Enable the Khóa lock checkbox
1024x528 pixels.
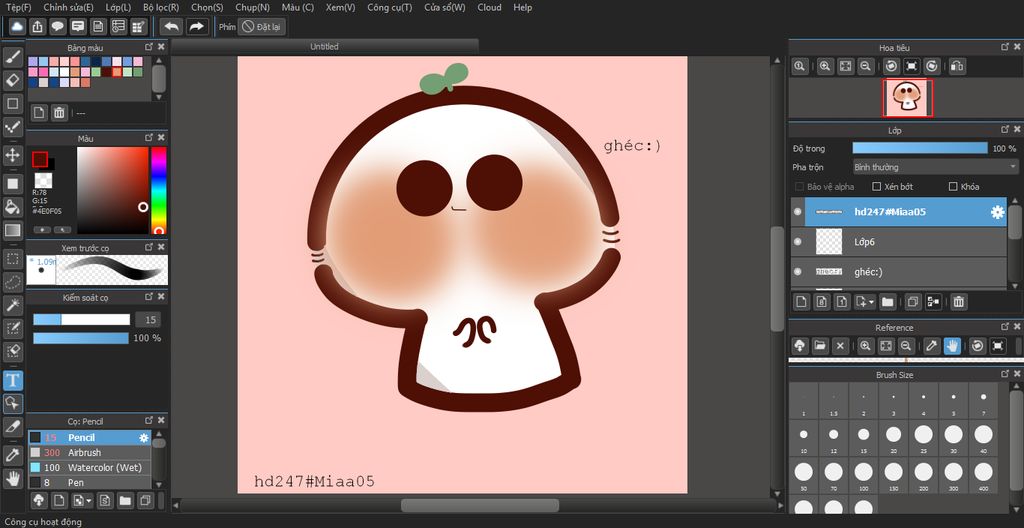953,187
